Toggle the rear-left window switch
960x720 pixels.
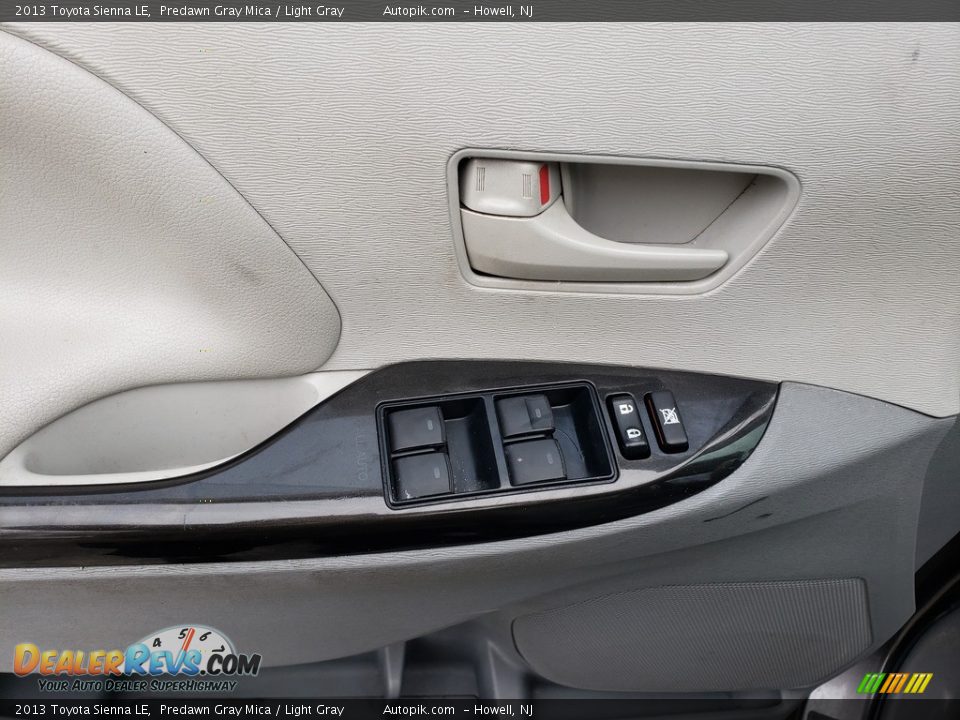421,474
